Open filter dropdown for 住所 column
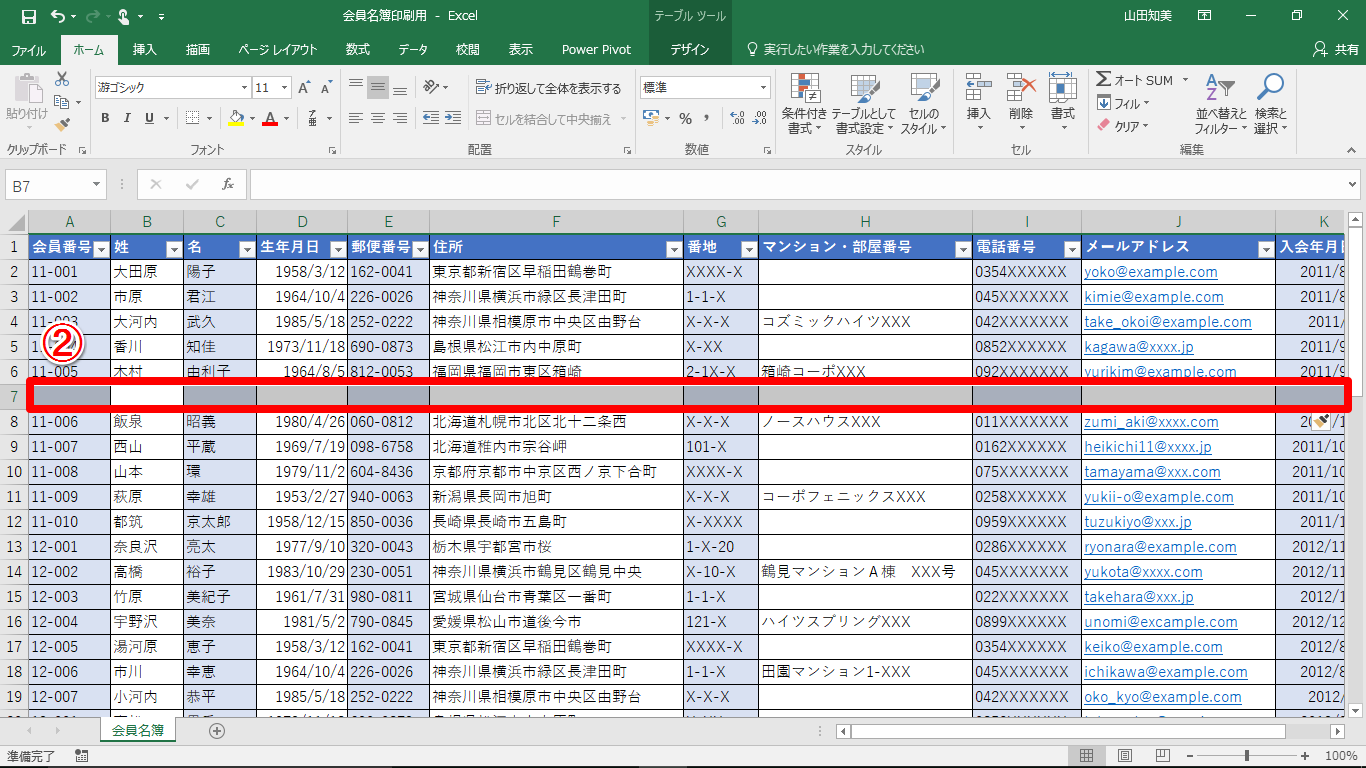This screenshot has width=1366, height=768. pos(673,248)
